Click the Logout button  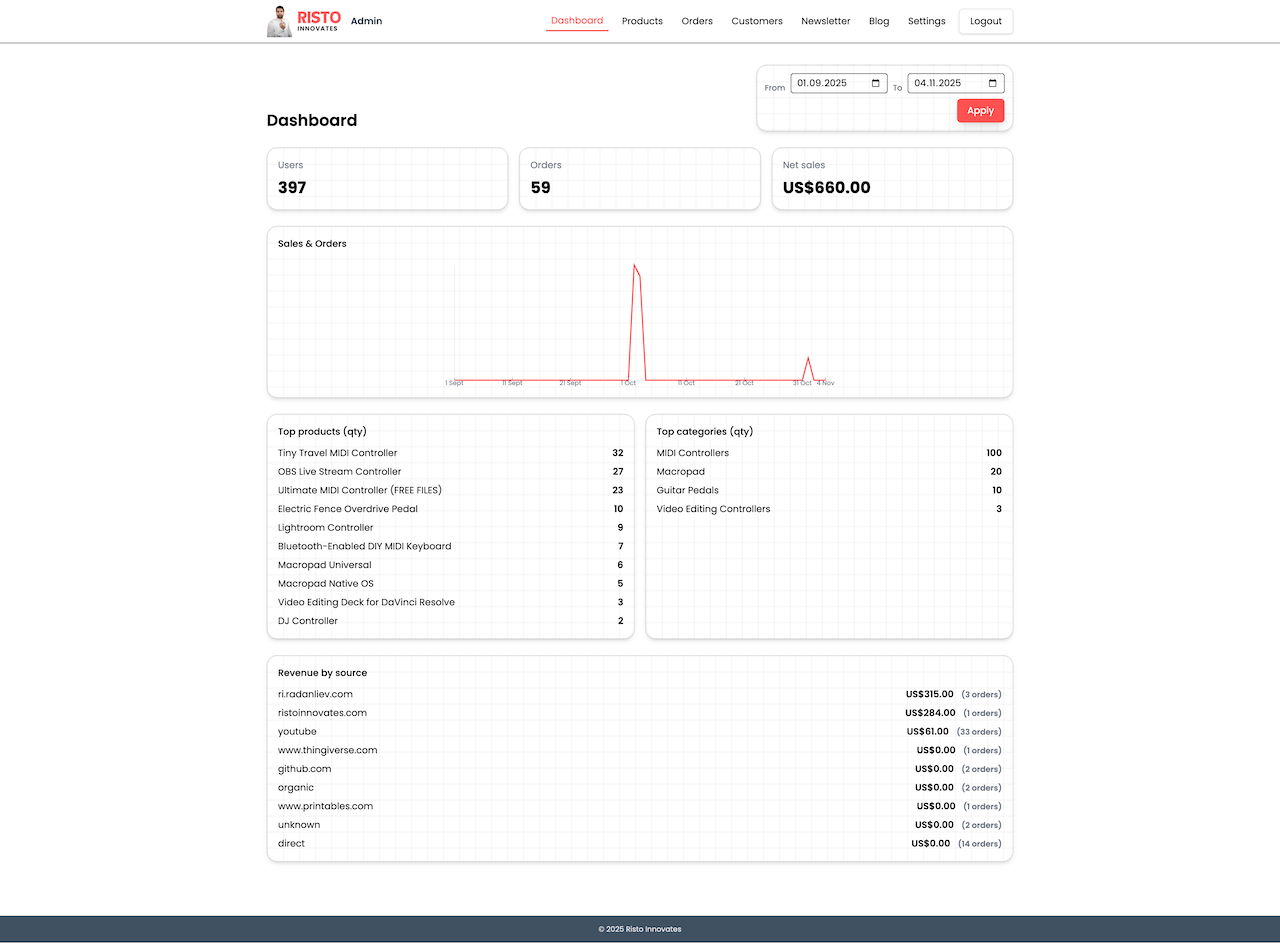pos(986,21)
